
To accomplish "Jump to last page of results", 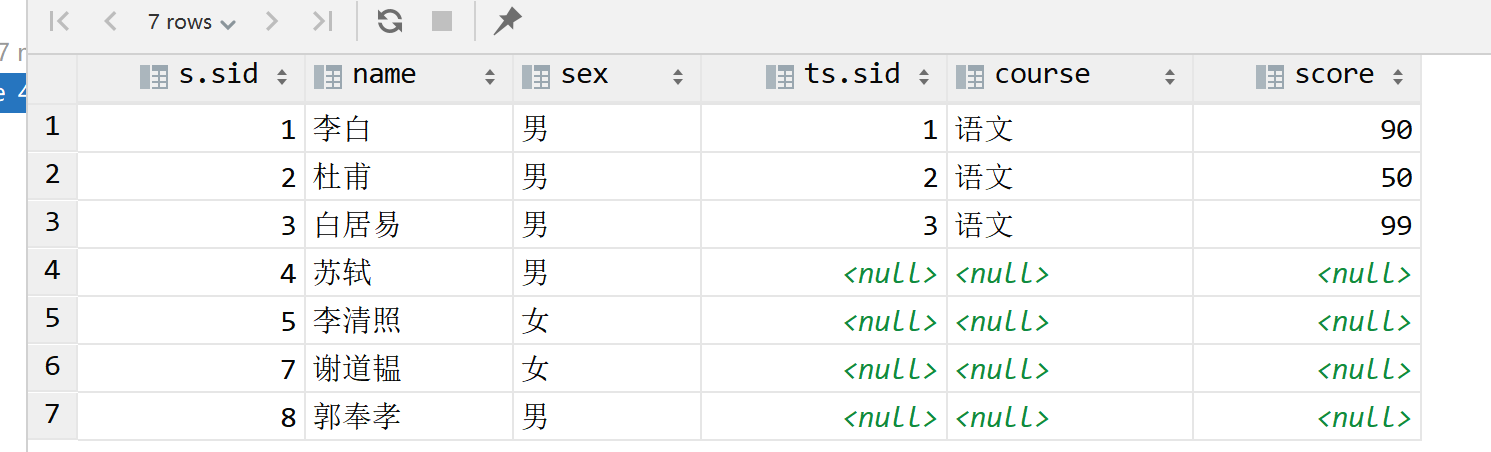I will point(322,21).
